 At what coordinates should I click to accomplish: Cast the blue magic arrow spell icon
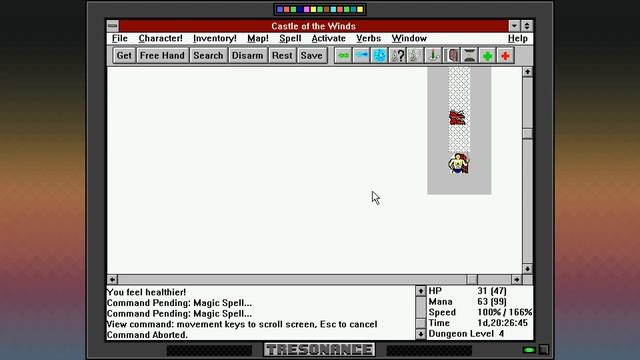click(x=361, y=56)
